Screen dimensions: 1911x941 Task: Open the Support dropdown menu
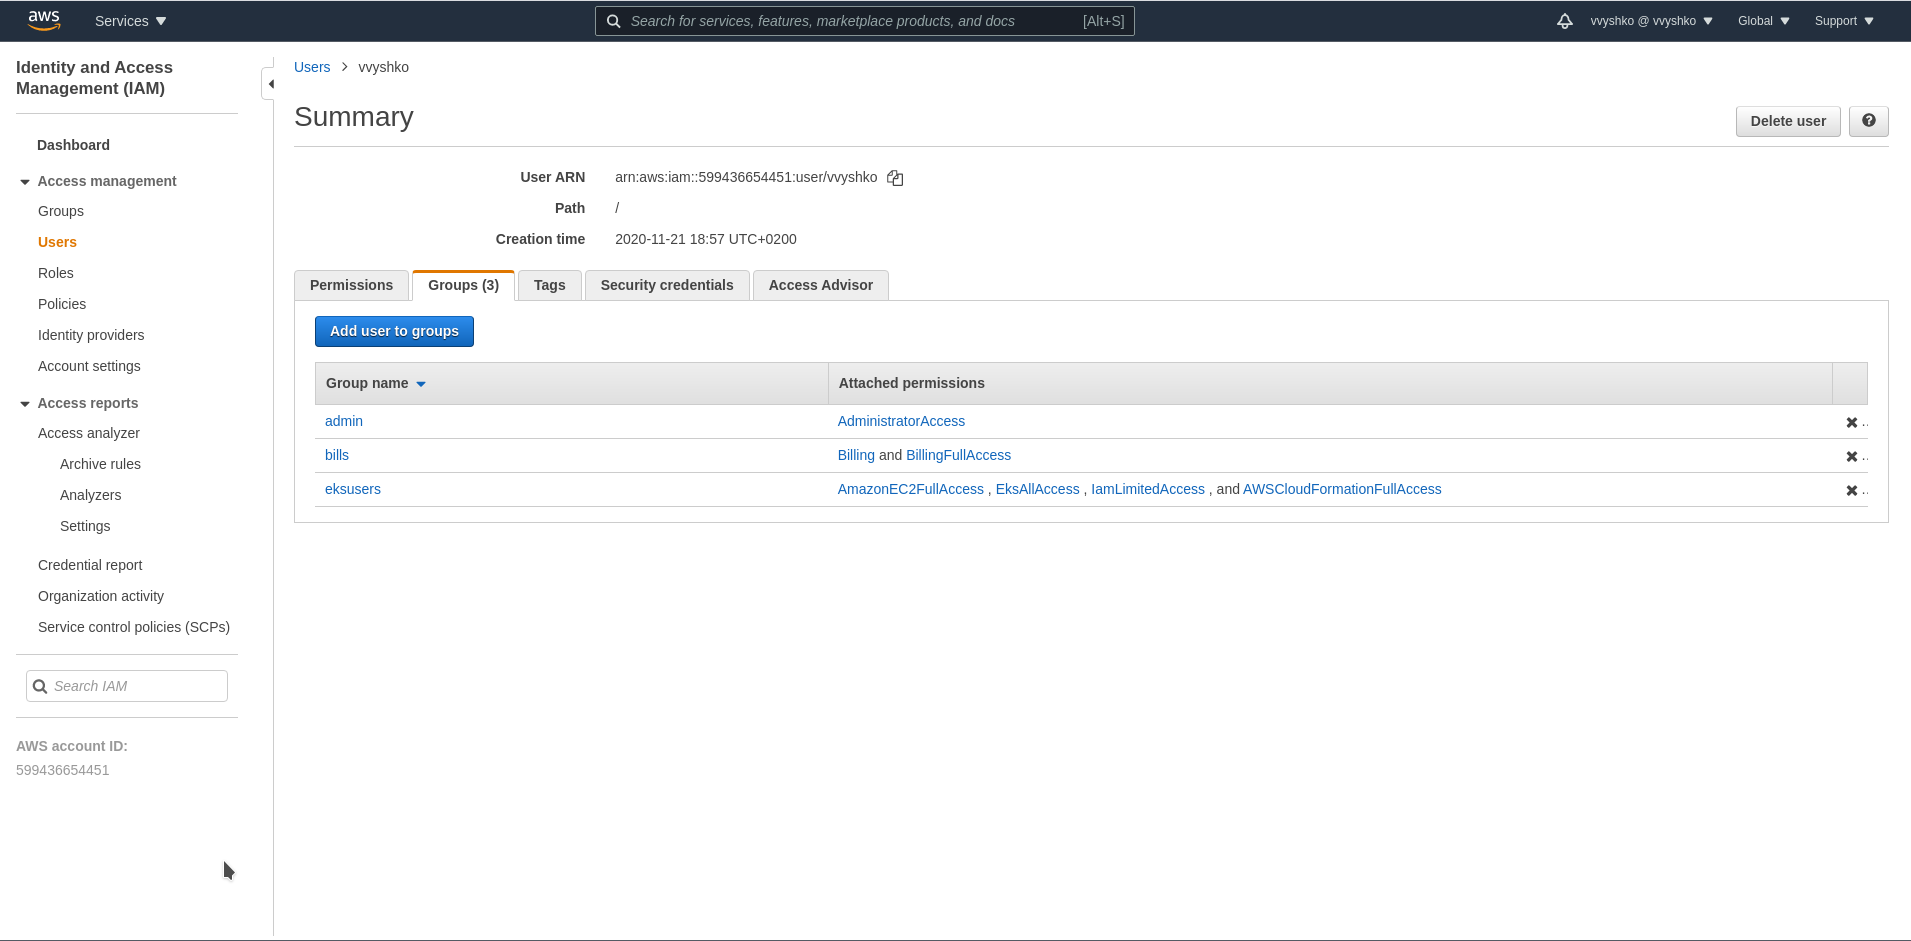(x=1844, y=21)
